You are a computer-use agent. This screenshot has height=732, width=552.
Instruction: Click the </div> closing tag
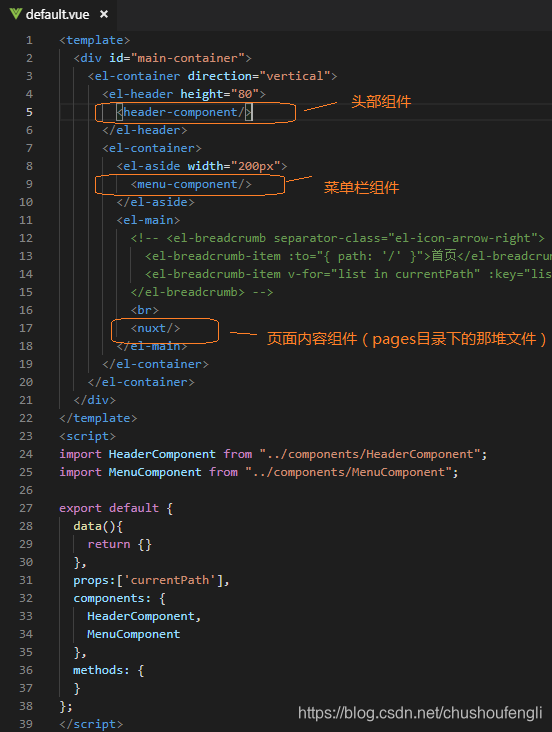[x=94, y=400]
